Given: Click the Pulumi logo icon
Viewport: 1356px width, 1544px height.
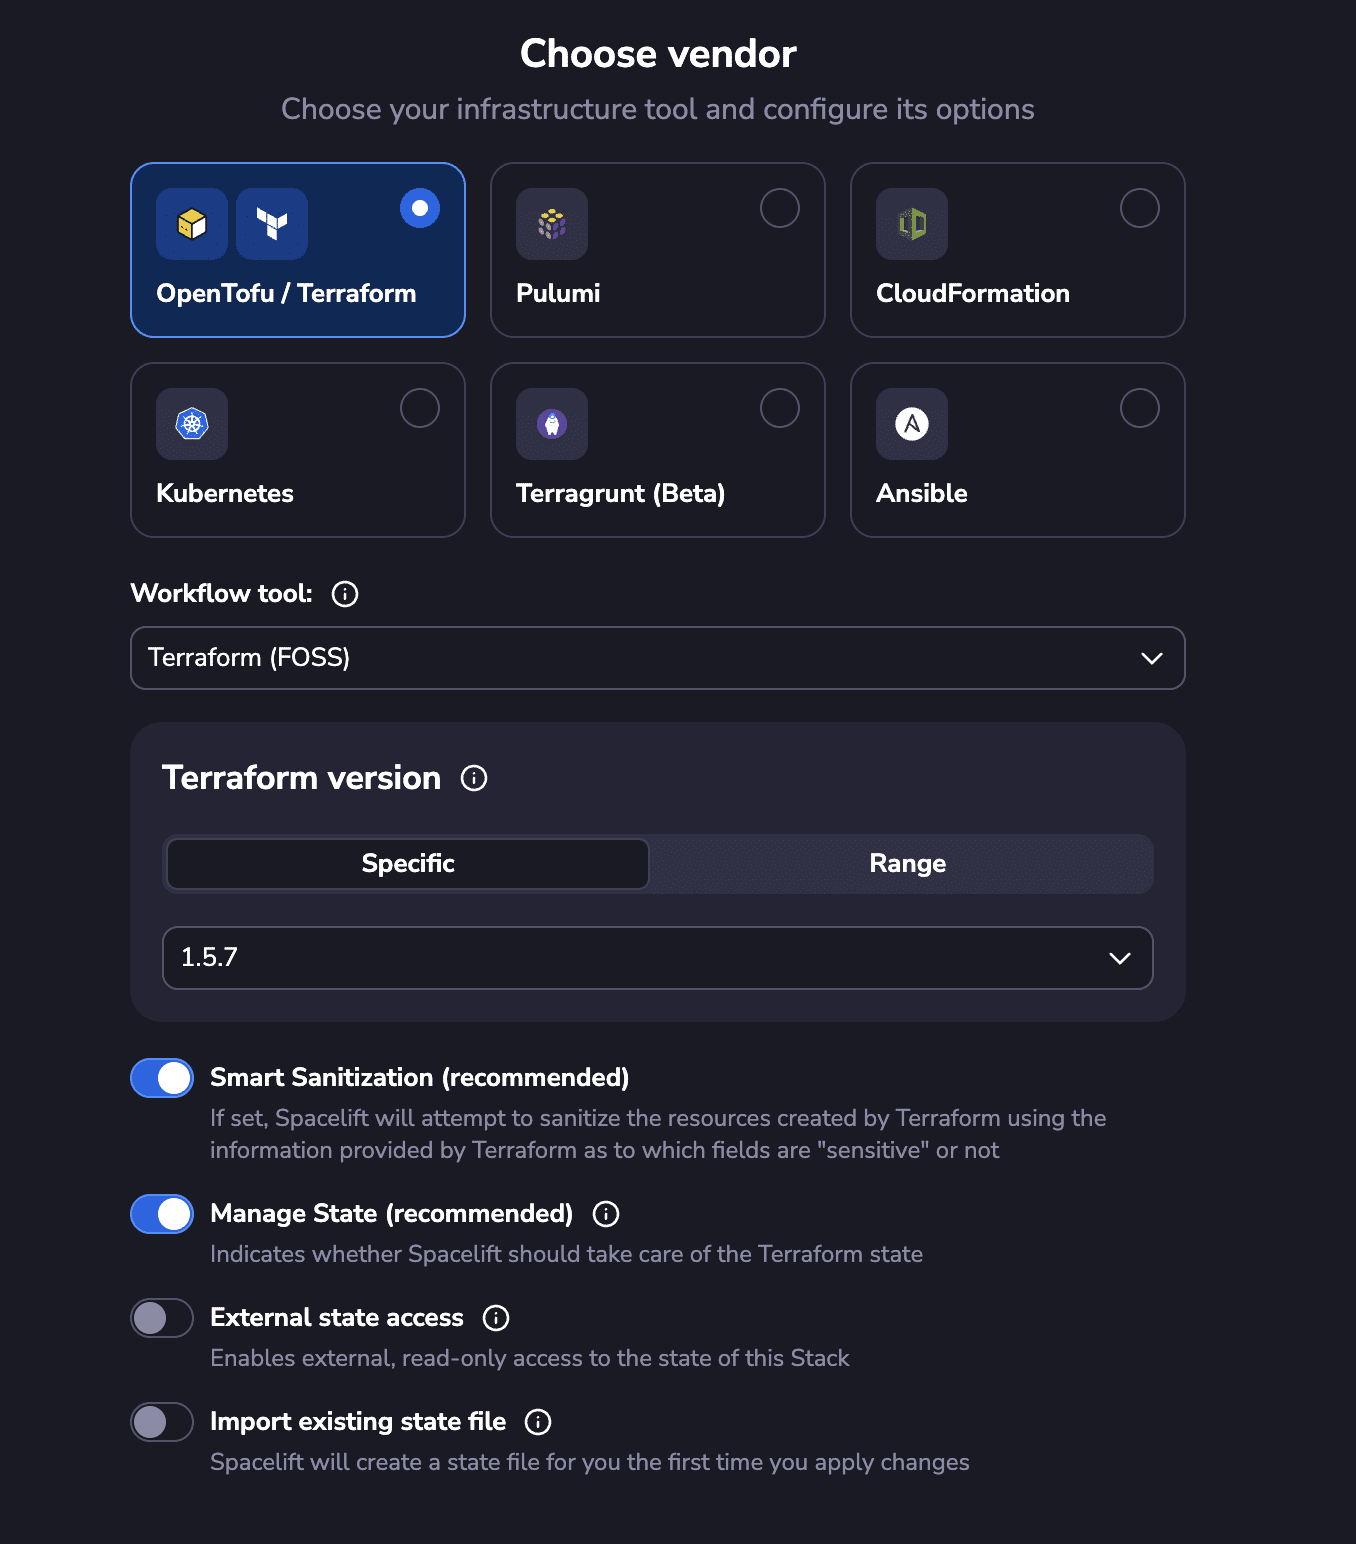Looking at the screenshot, I should (552, 224).
